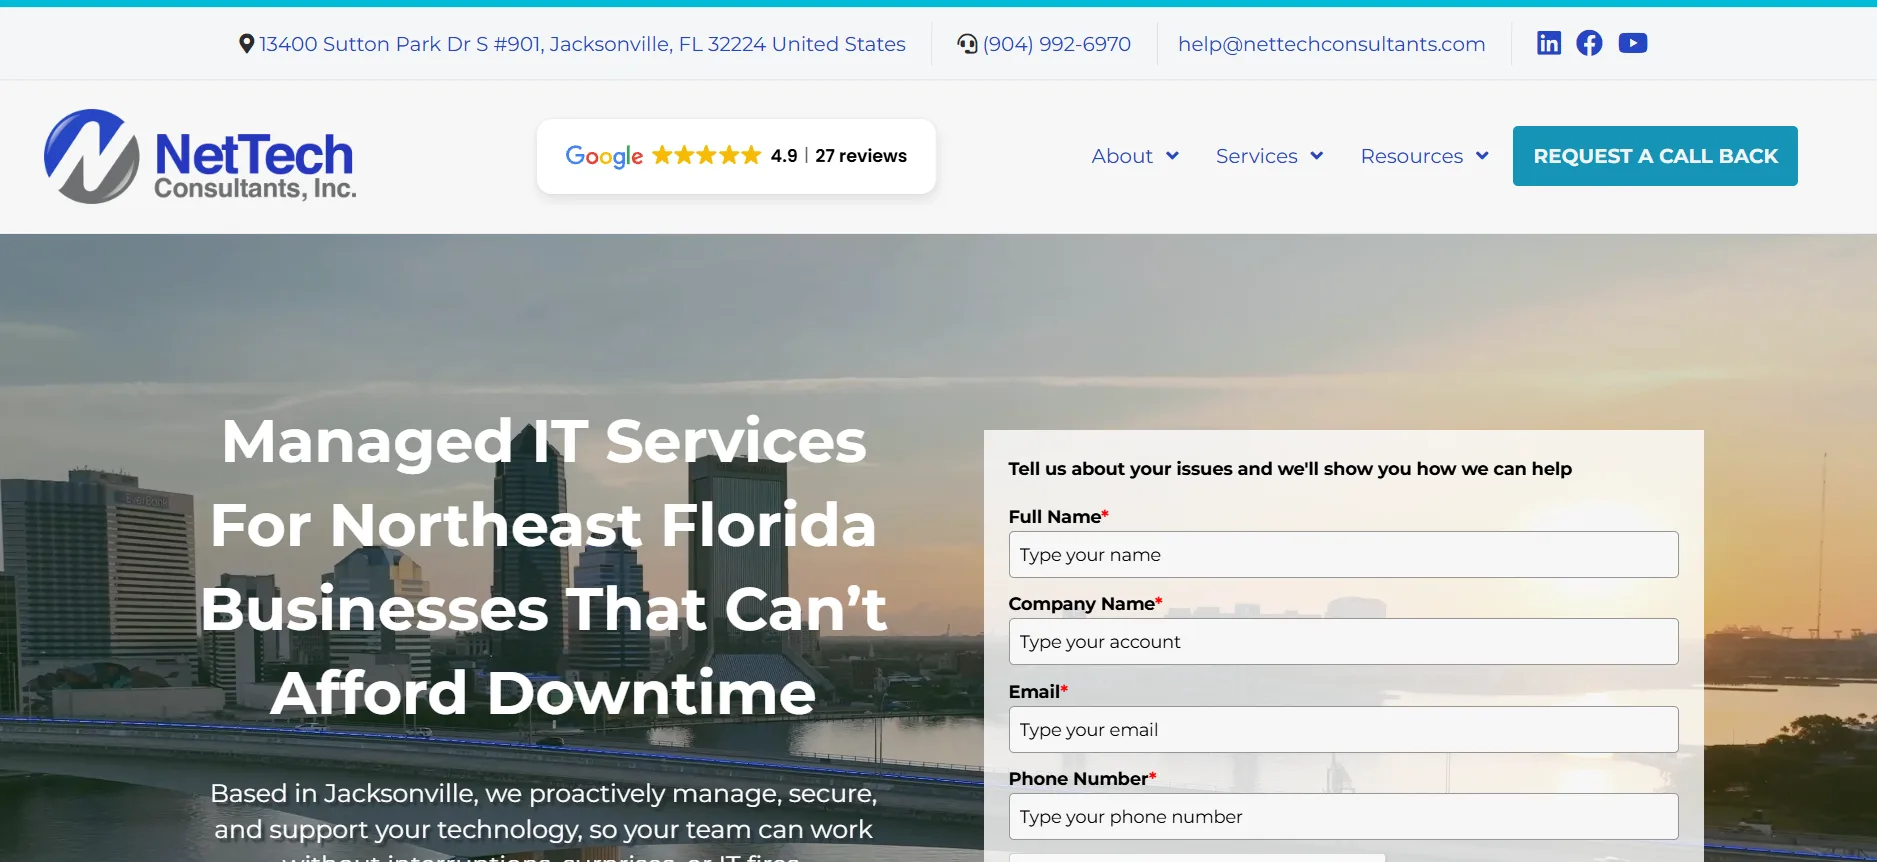Screen dimensions: 1877x862
Task: Open the LinkedIn social icon
Action: click(1548, 43)
